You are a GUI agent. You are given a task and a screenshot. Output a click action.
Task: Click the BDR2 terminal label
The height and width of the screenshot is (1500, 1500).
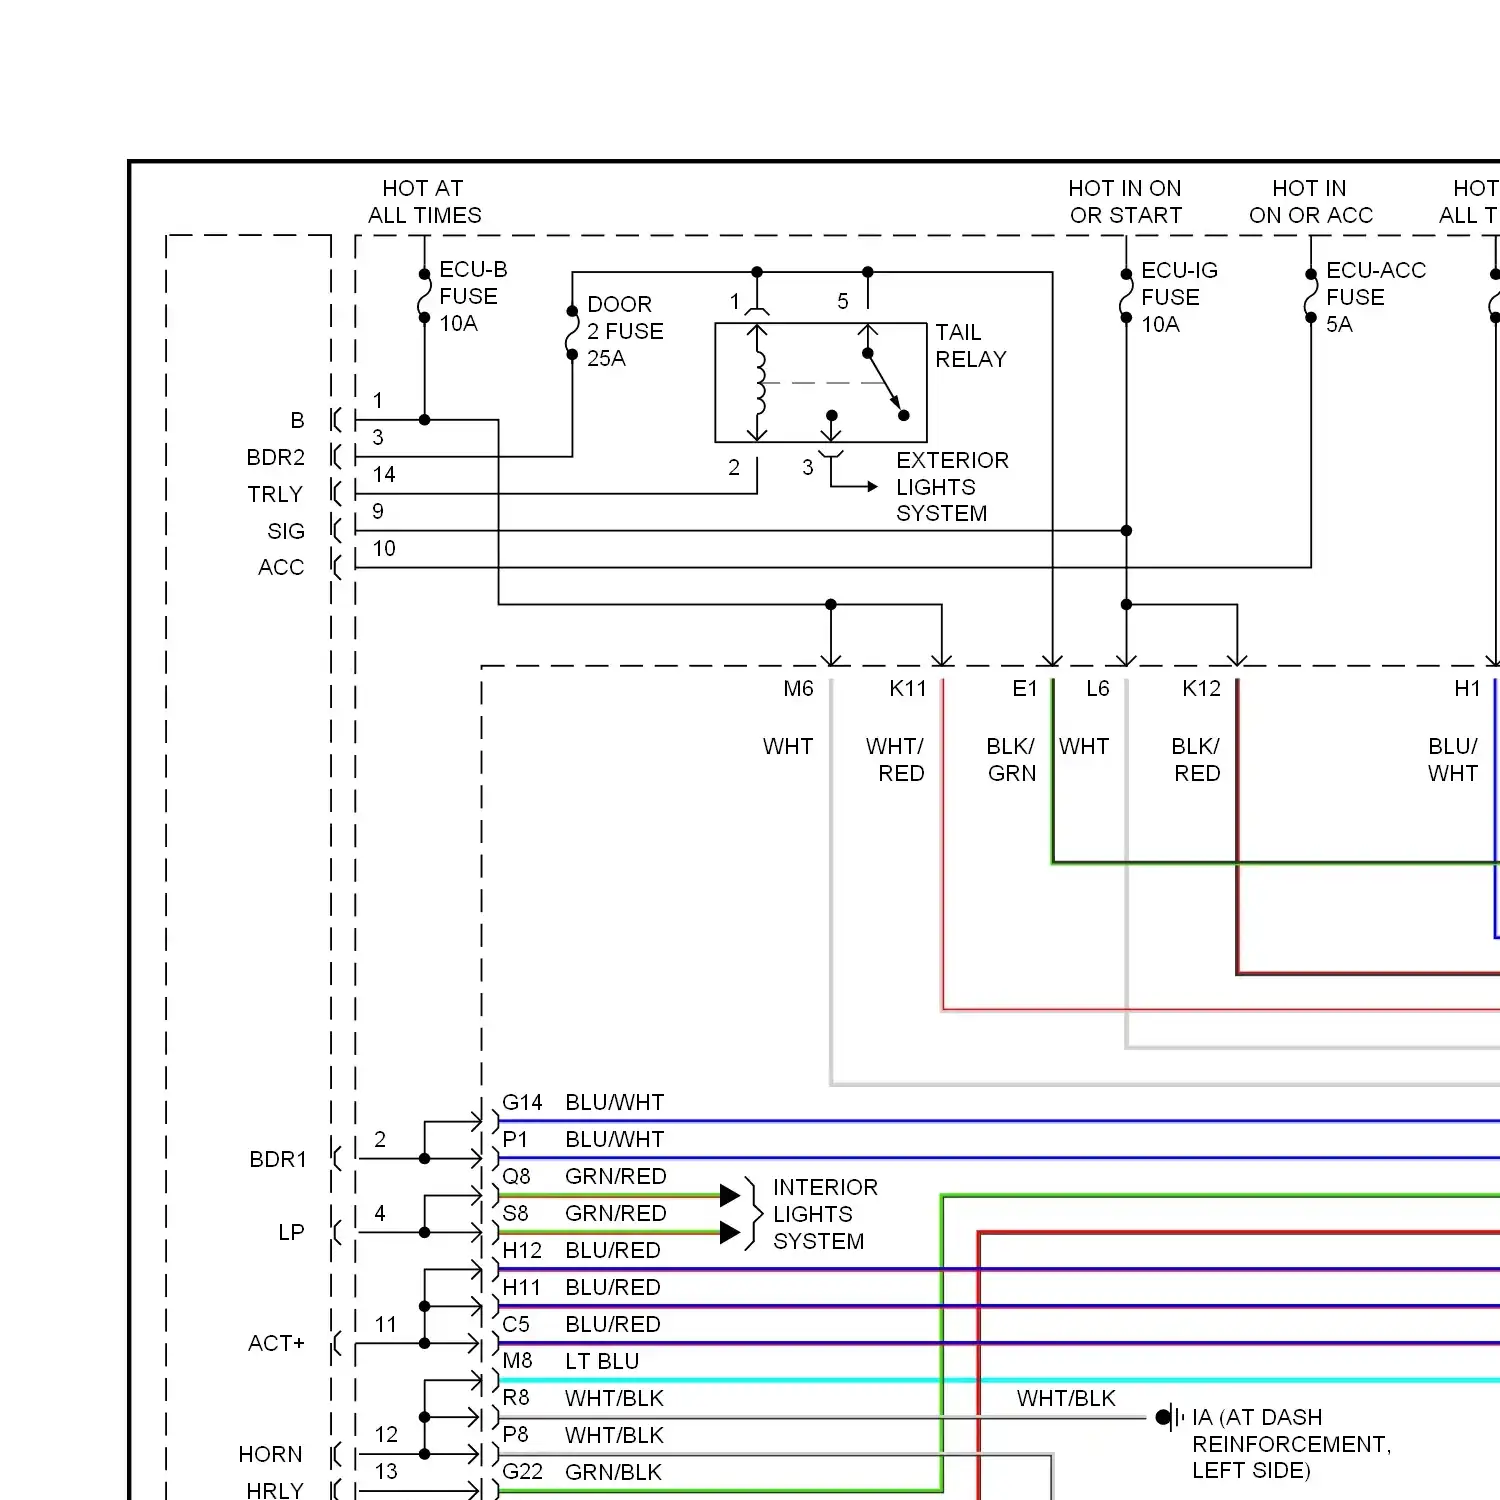pyautogui.click(x=275, y=457)
